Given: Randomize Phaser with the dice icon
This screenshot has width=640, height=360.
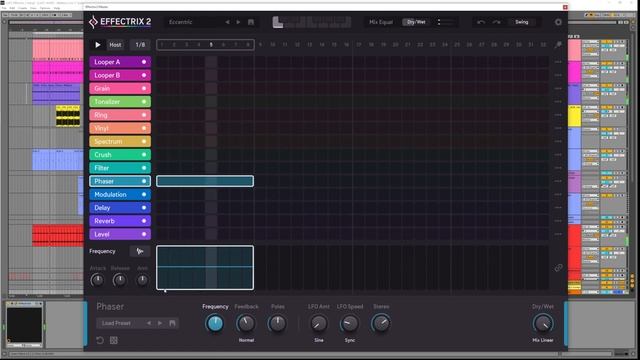Looking at the screenshot, I should pos(114,340).
